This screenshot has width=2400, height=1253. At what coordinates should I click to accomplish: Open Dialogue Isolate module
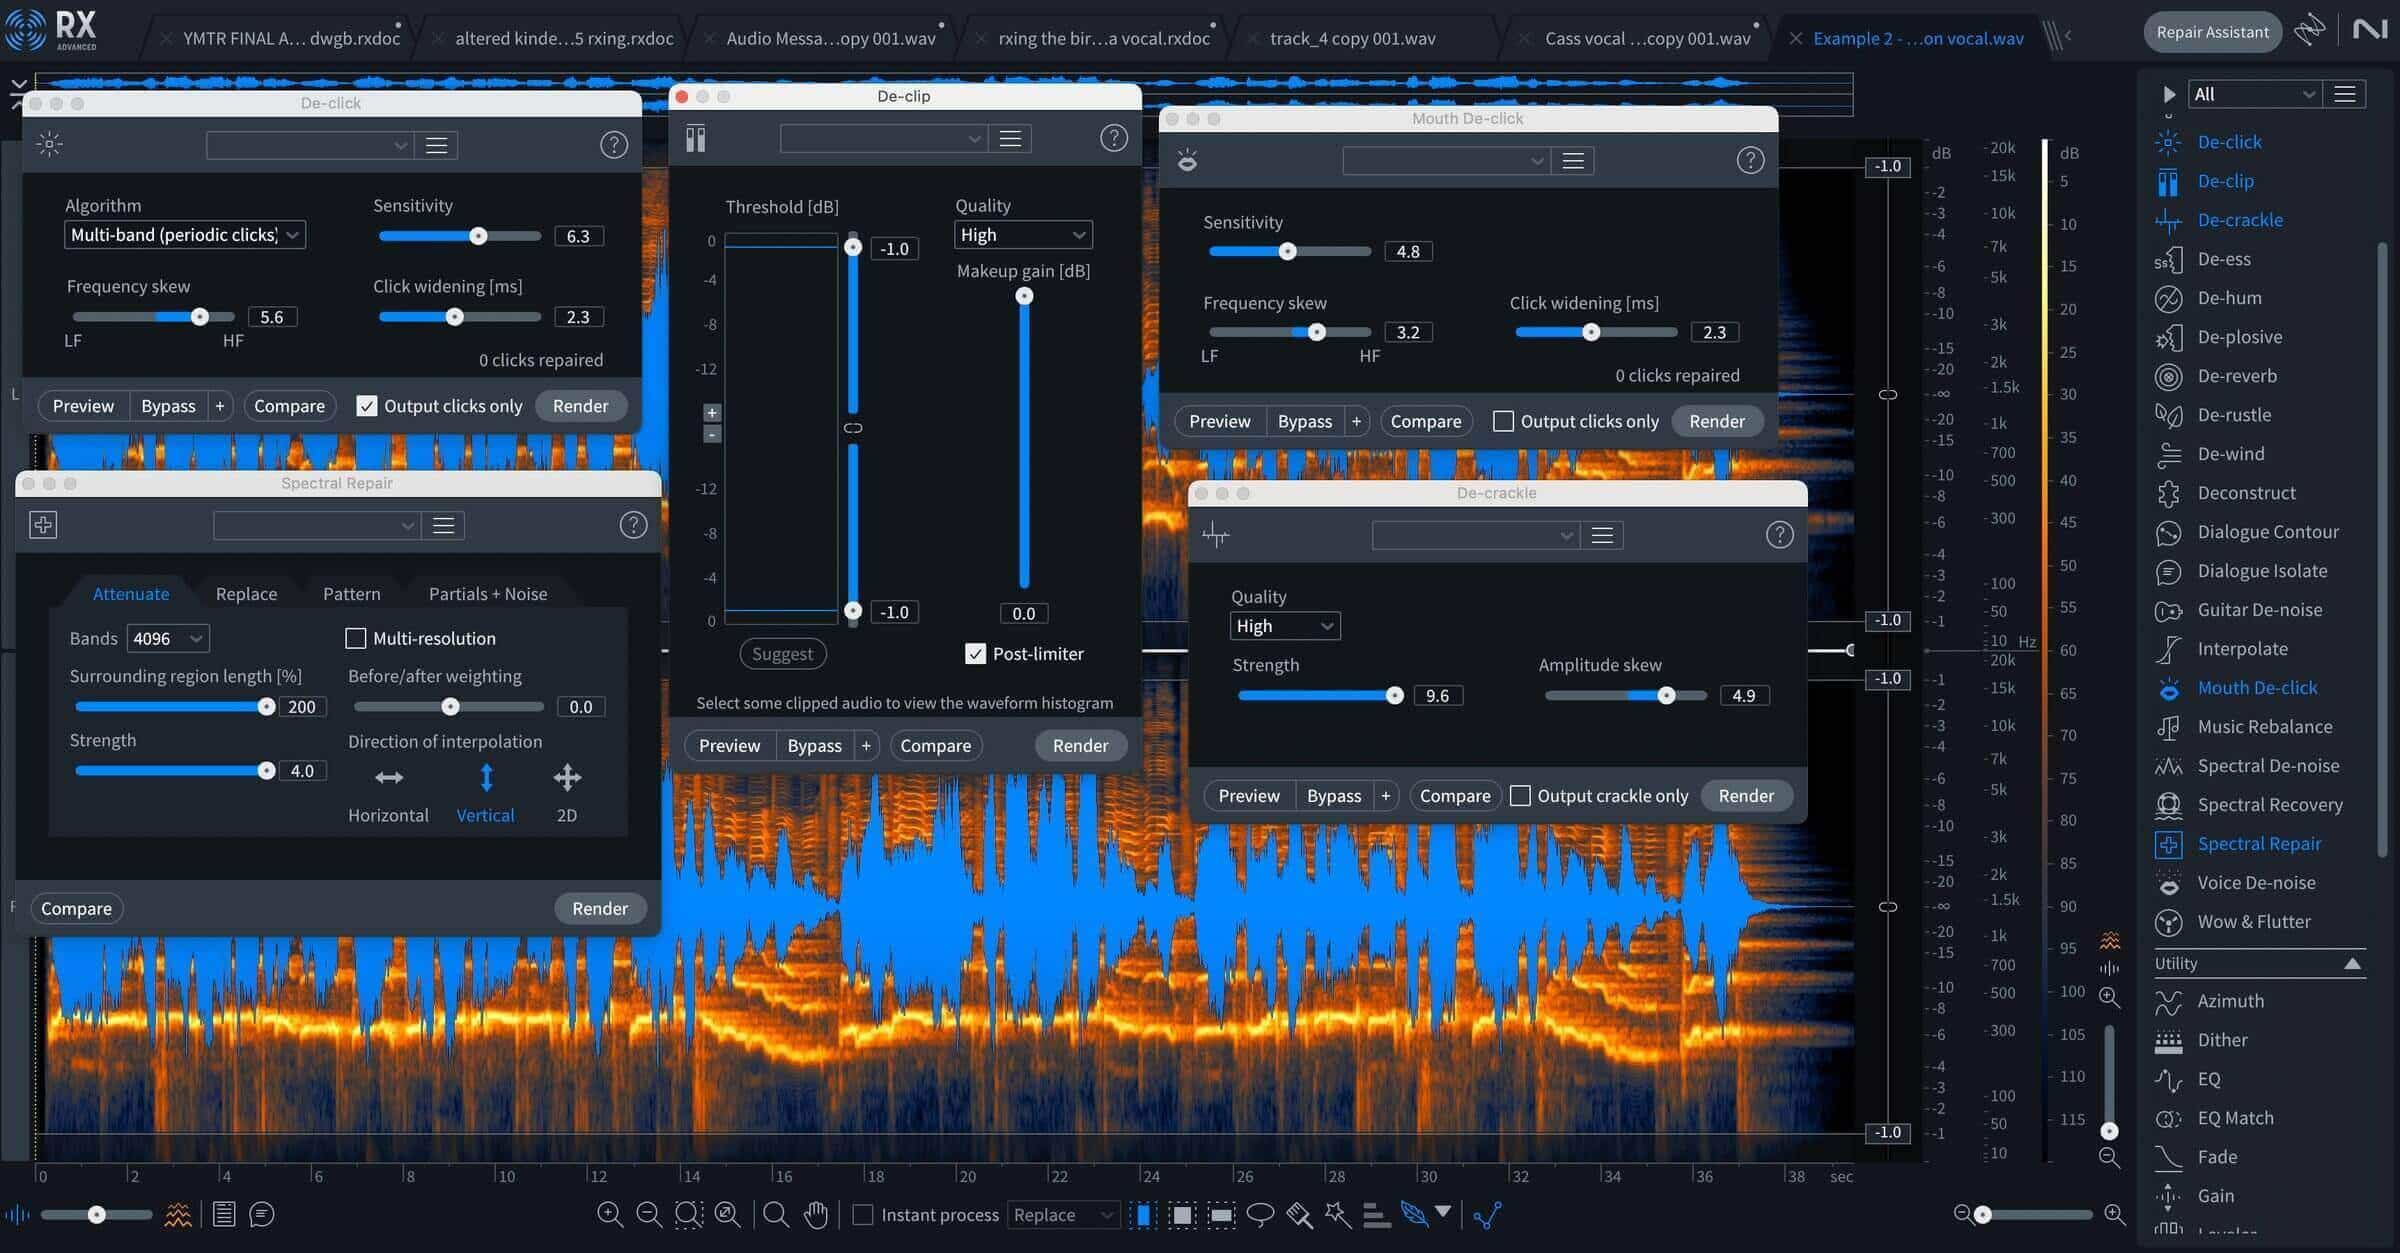coord(2262,571)
